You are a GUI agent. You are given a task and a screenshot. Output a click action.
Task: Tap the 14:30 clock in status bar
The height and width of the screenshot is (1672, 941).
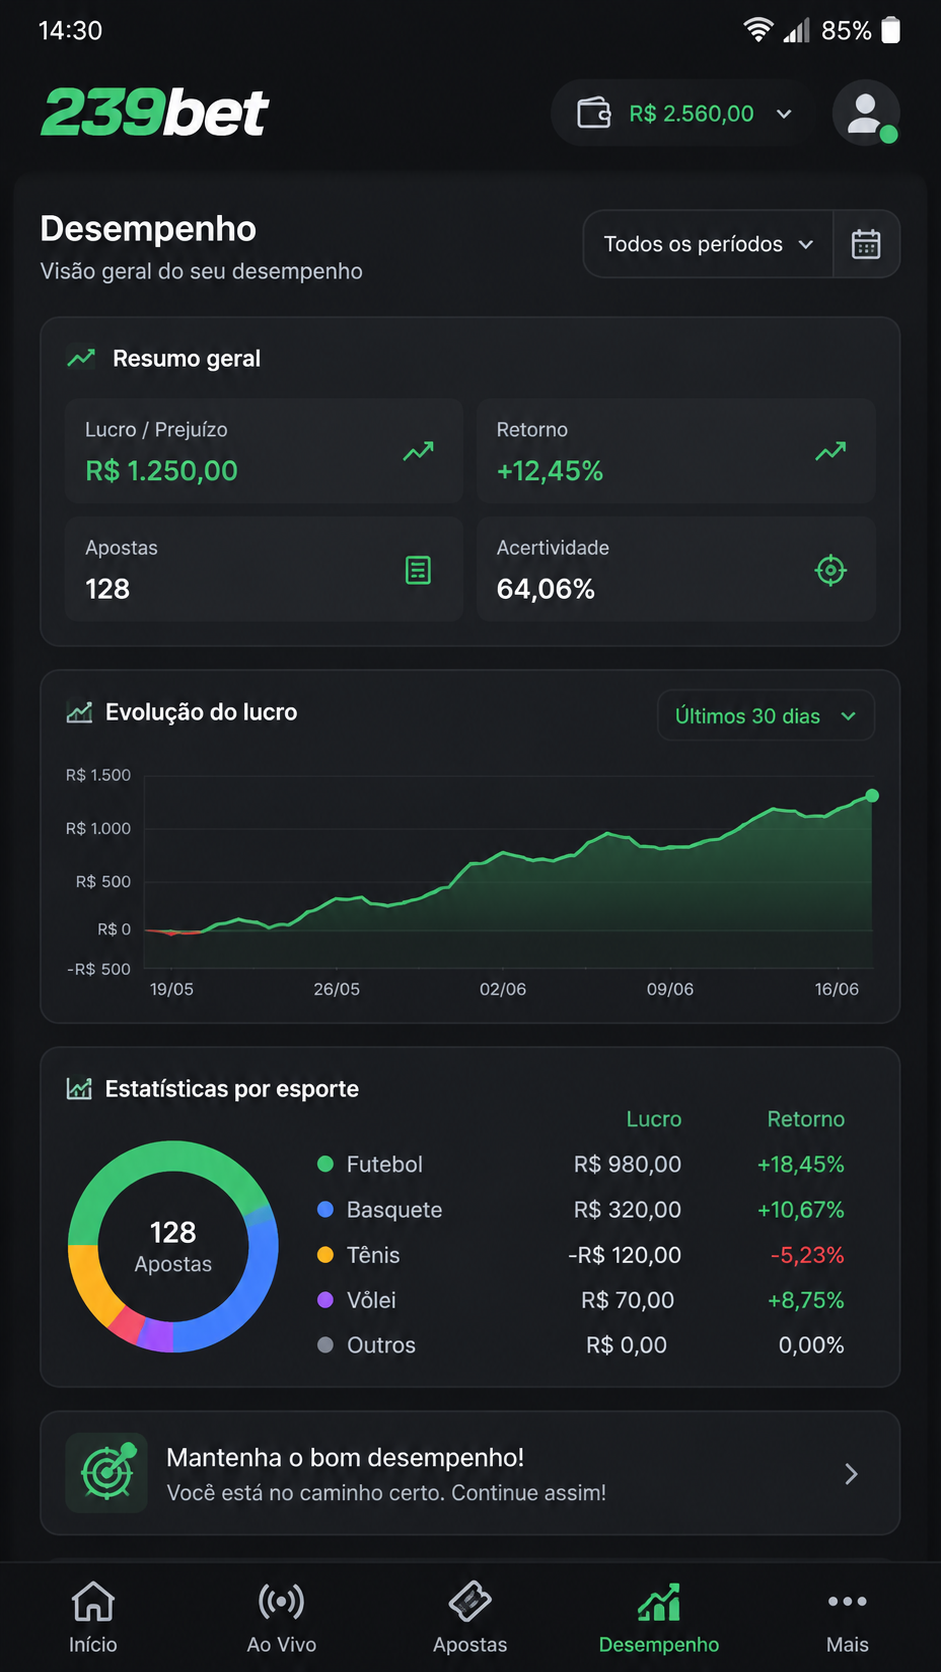pos(70,30)
